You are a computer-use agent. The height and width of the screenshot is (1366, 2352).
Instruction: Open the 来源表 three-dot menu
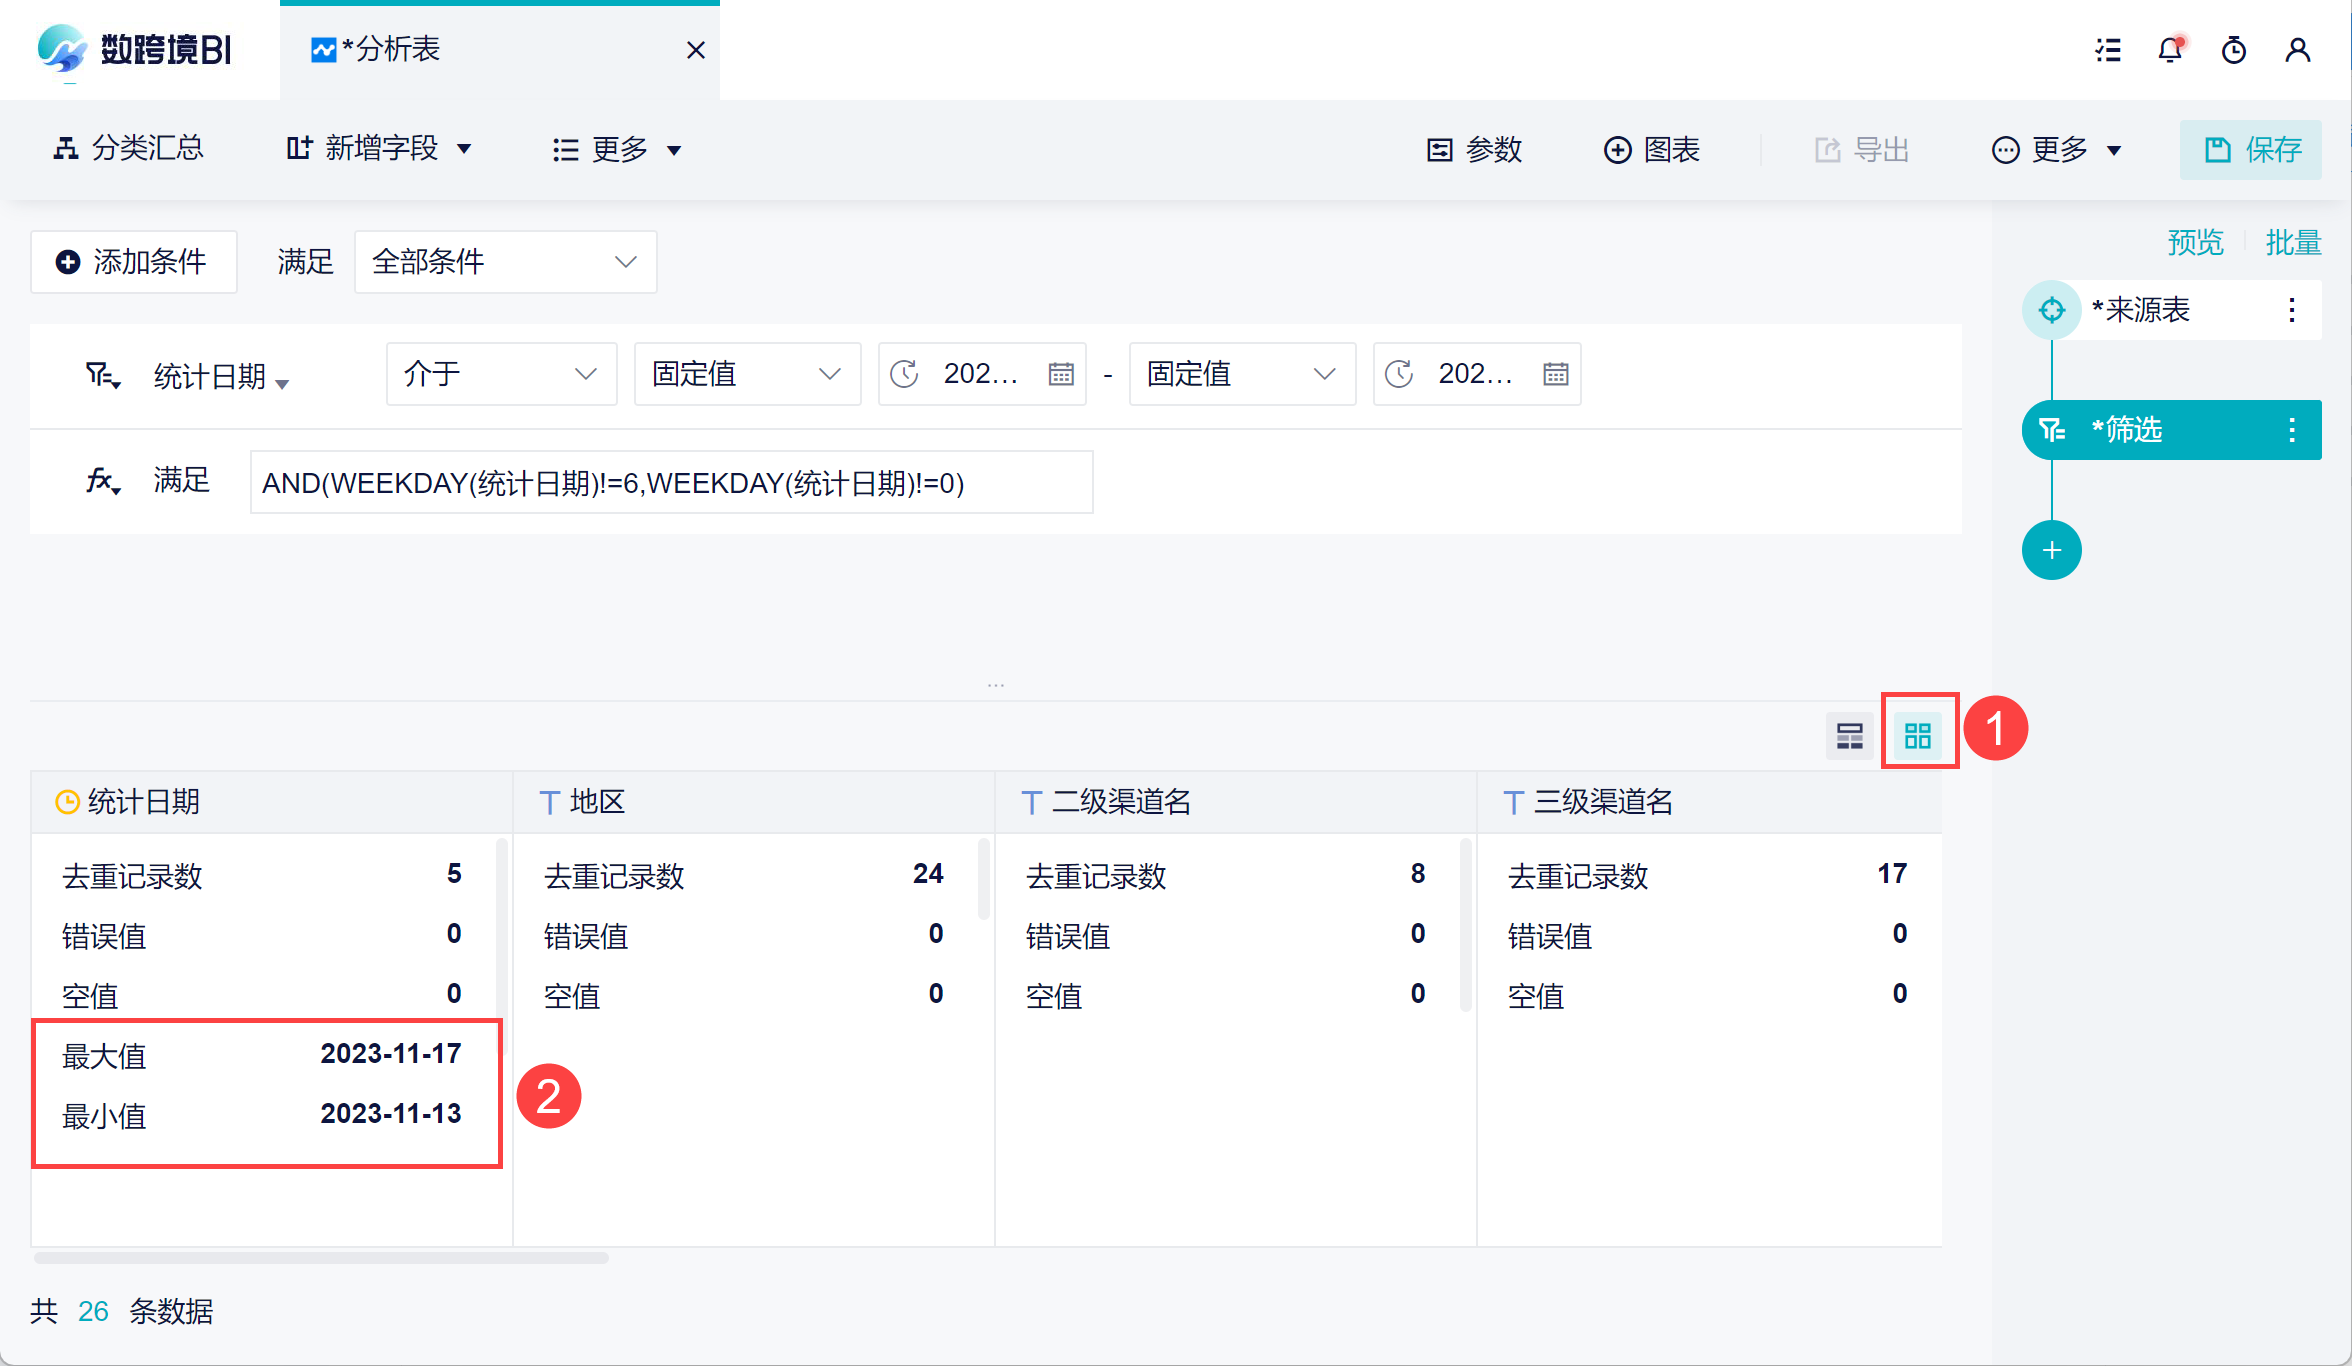point(2291,310)
